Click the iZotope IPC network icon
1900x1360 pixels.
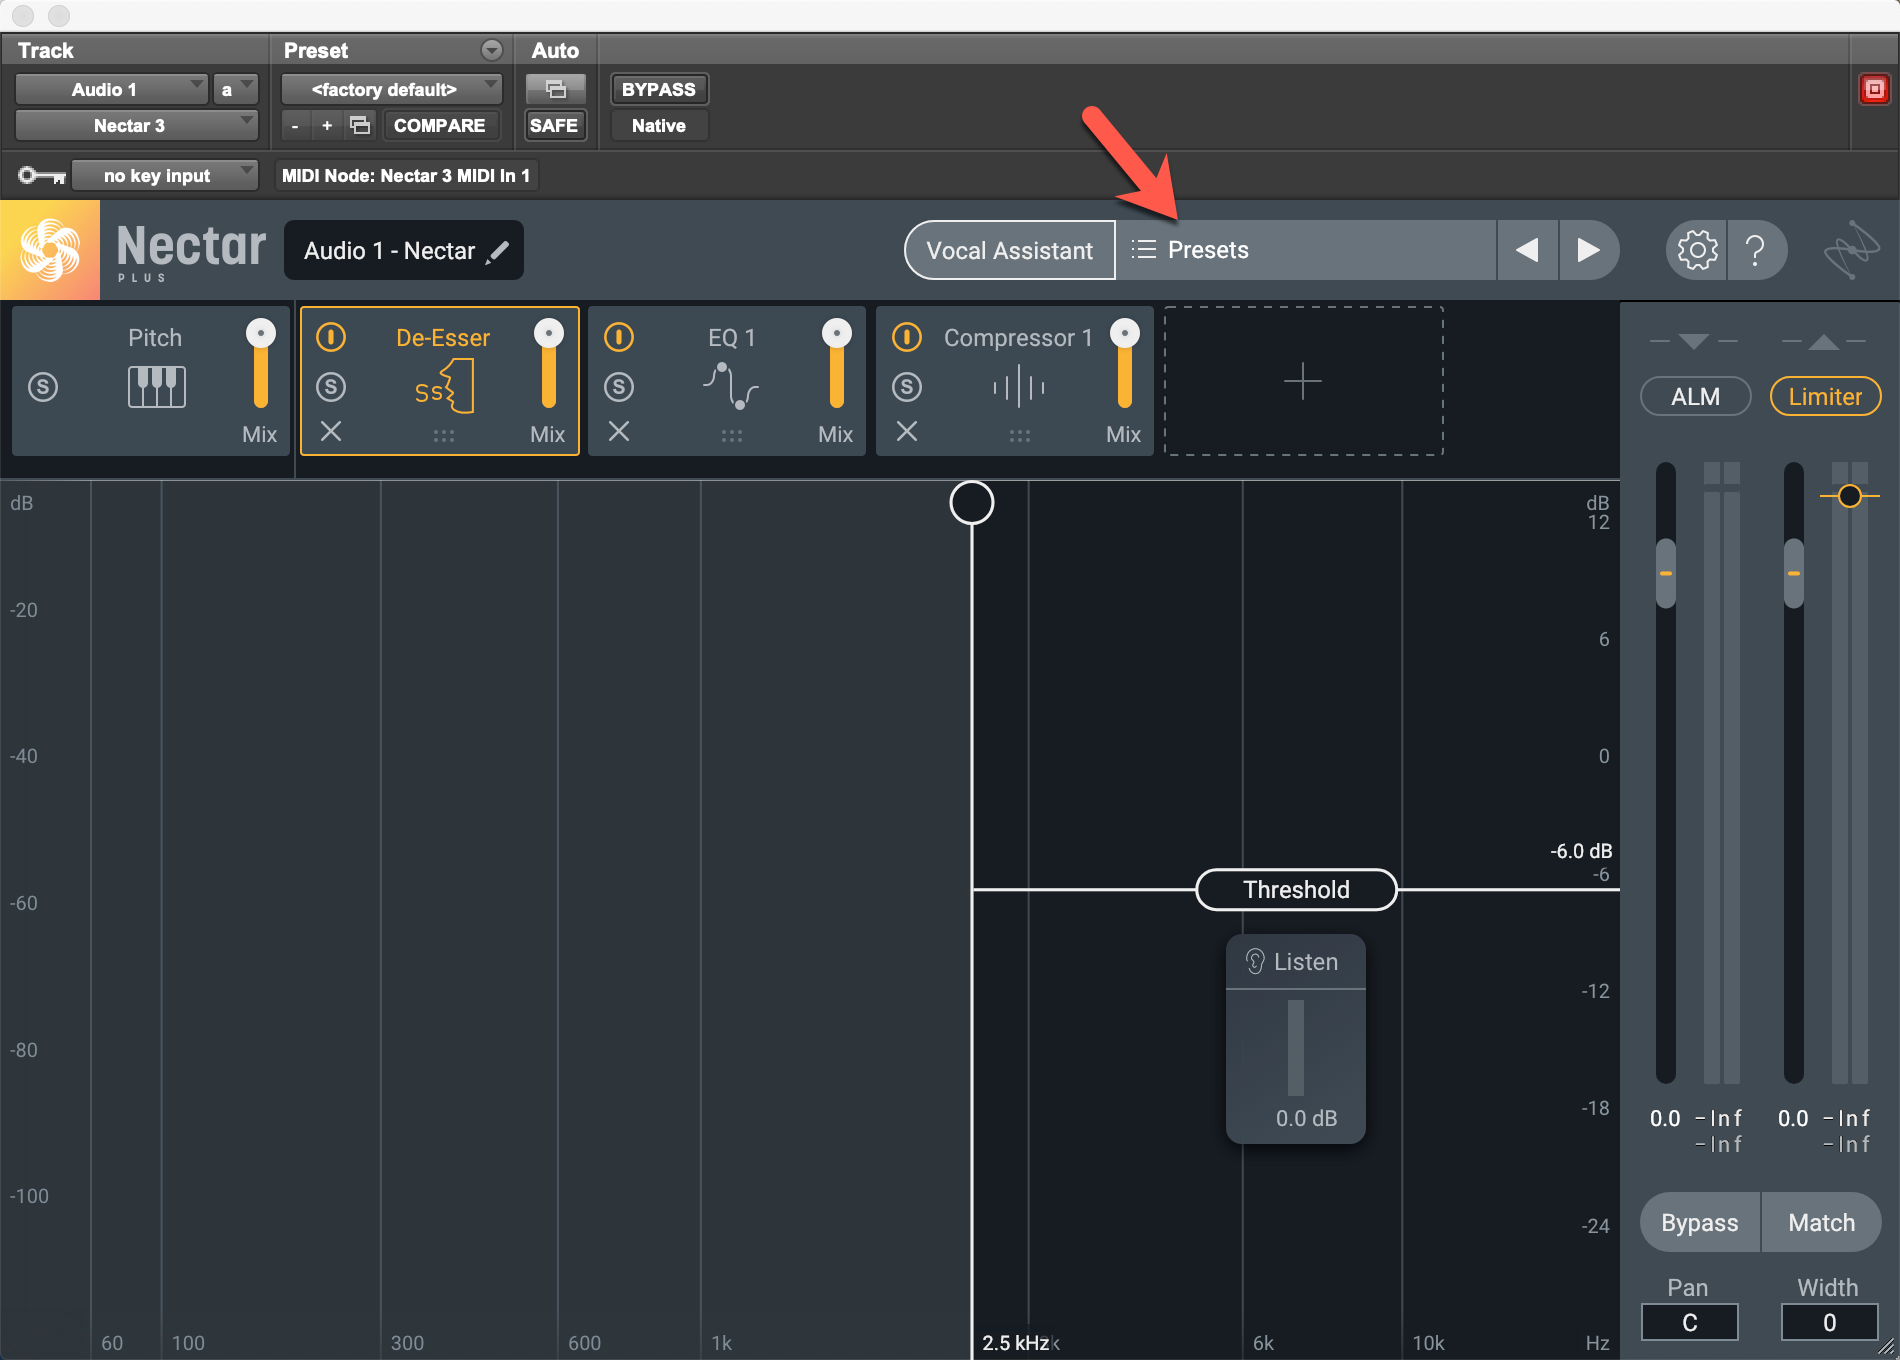[x=1851, y=249]
